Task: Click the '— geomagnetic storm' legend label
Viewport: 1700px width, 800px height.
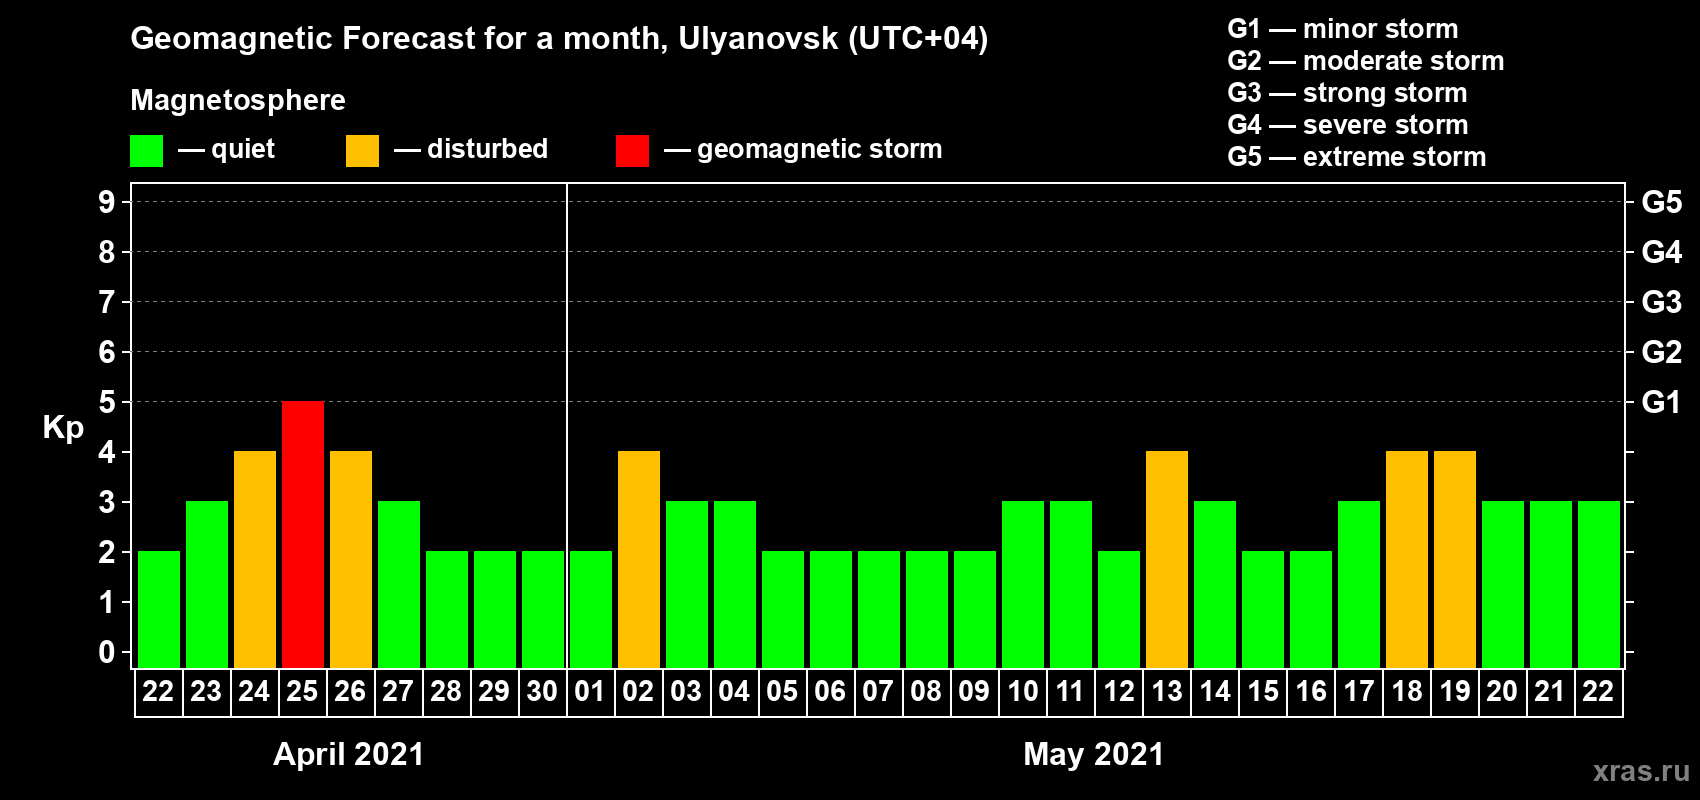Action: pos(803,150)
